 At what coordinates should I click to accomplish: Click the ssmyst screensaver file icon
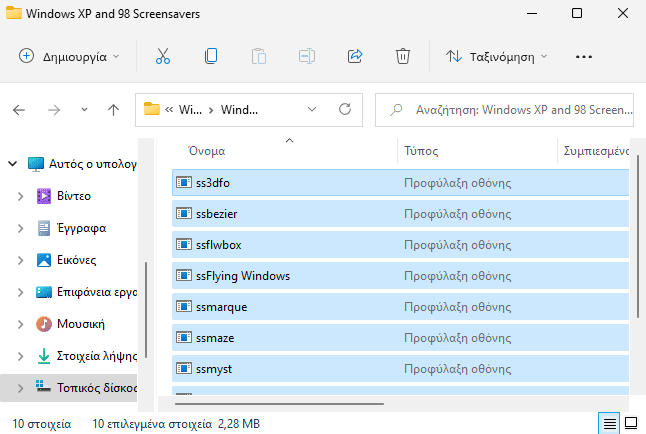184,368
